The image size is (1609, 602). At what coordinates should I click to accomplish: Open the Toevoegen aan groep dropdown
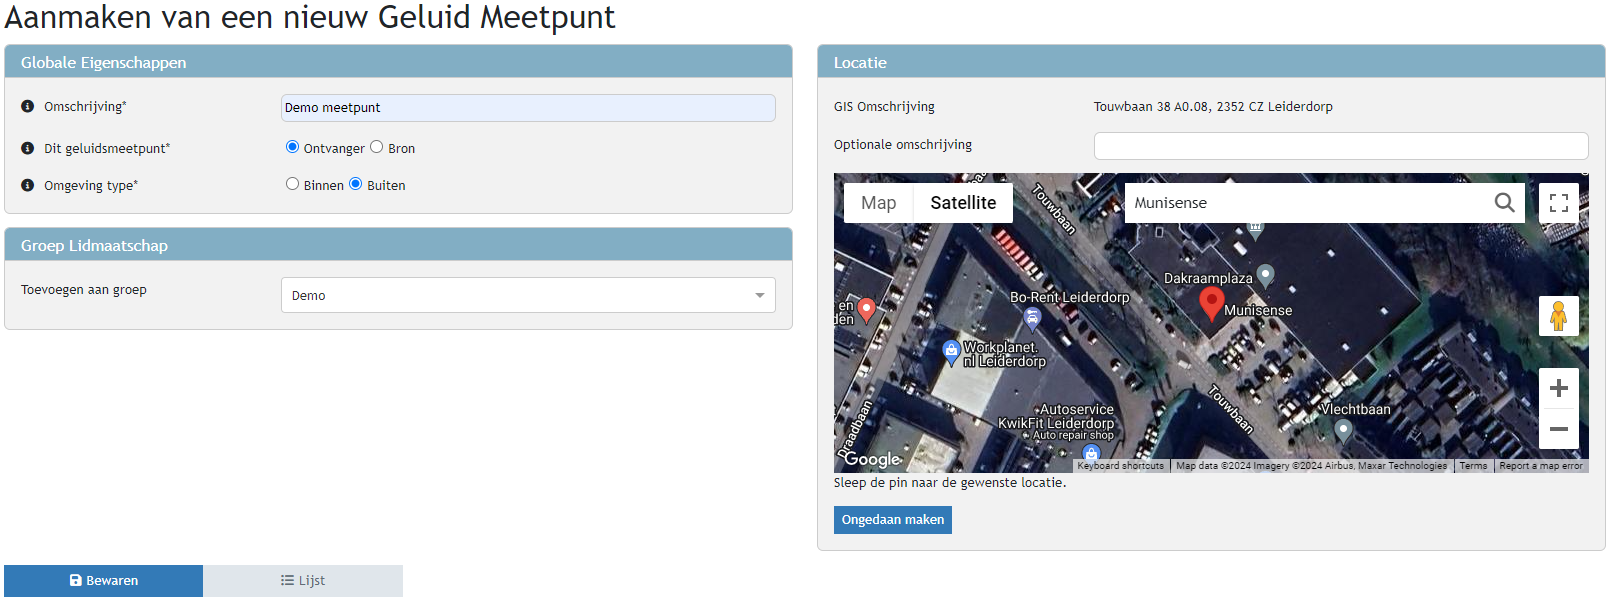click(528, 295)
